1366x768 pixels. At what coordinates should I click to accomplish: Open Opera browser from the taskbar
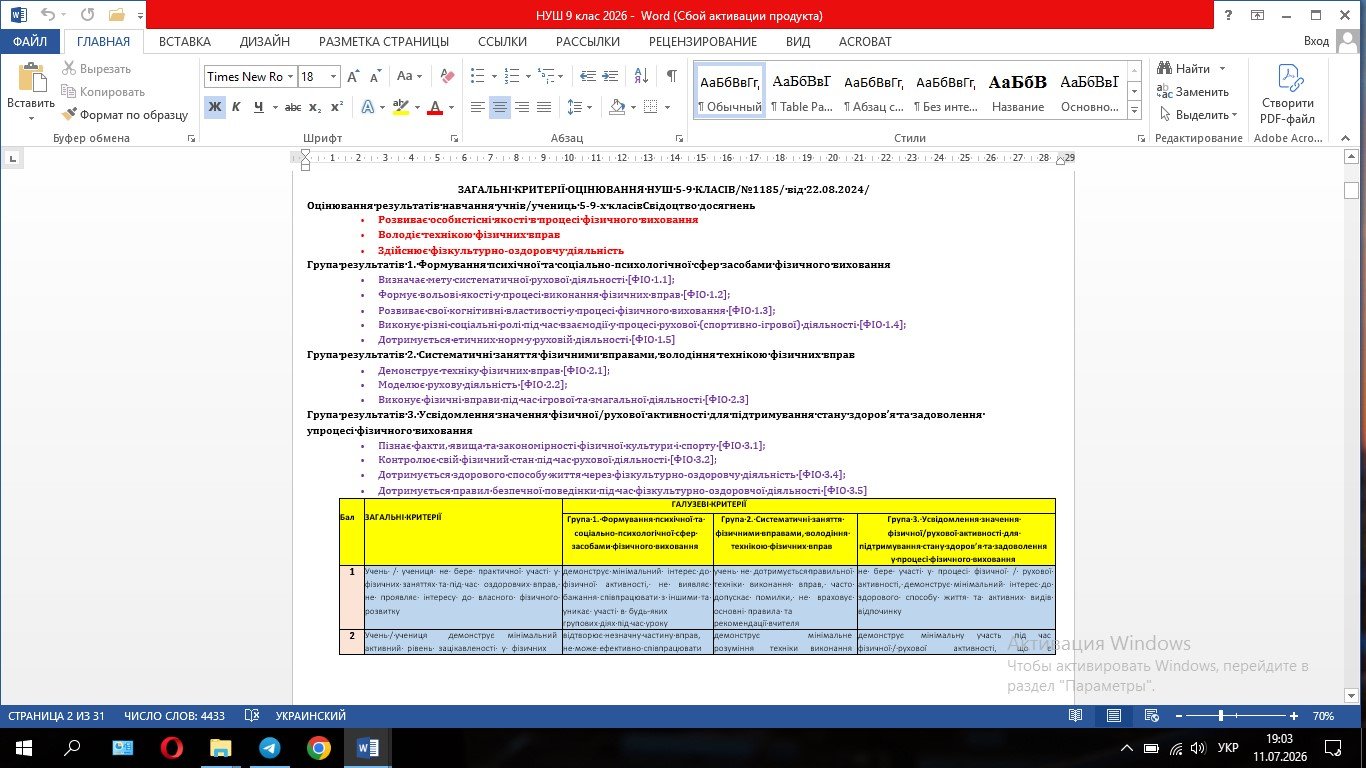(x=171, y=747)
